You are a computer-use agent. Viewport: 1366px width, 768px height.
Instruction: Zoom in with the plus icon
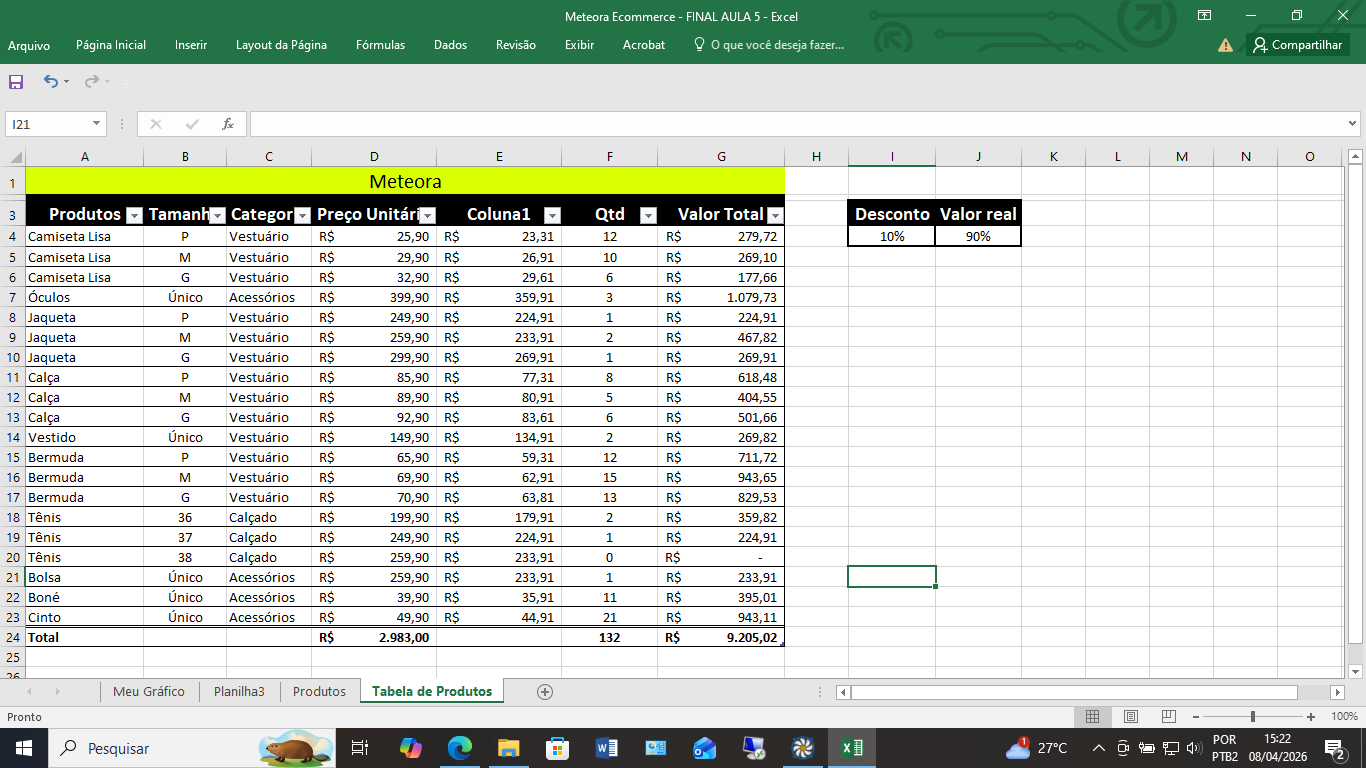coord(1311,717)
